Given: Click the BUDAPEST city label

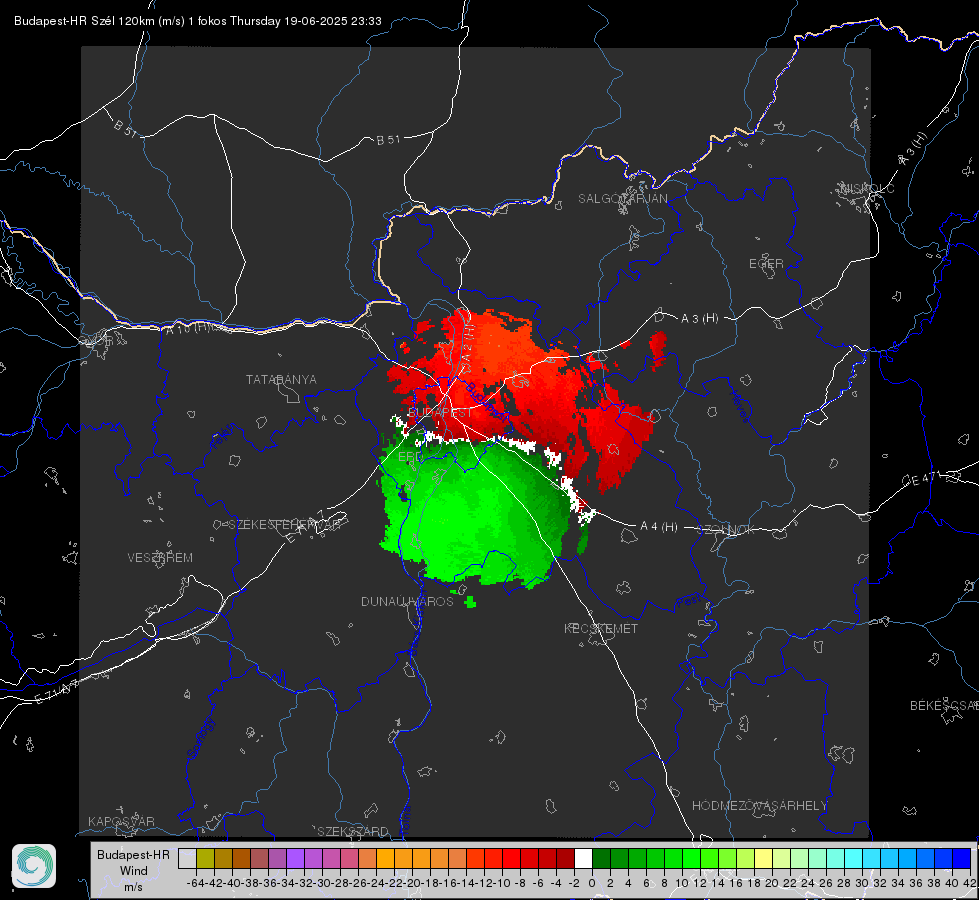Looking at the screenshot, I should point(440,413).
